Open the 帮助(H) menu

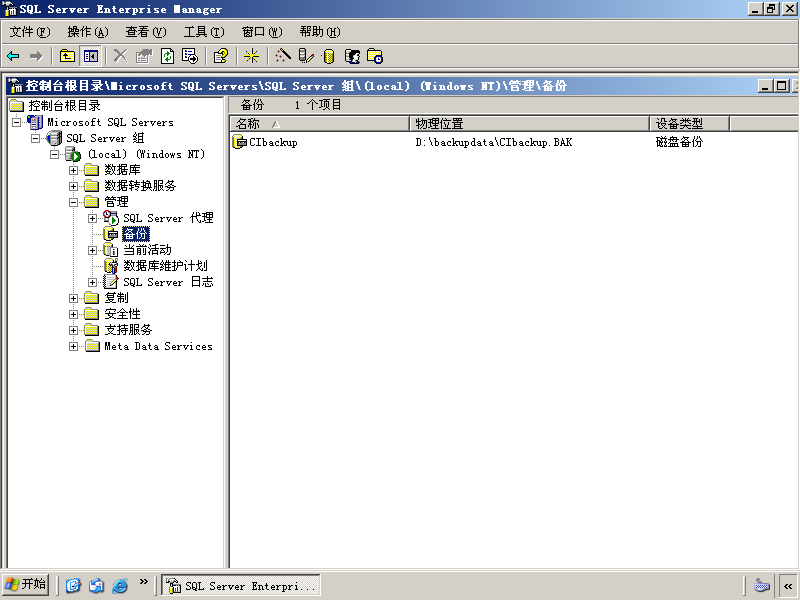(320, 32)
